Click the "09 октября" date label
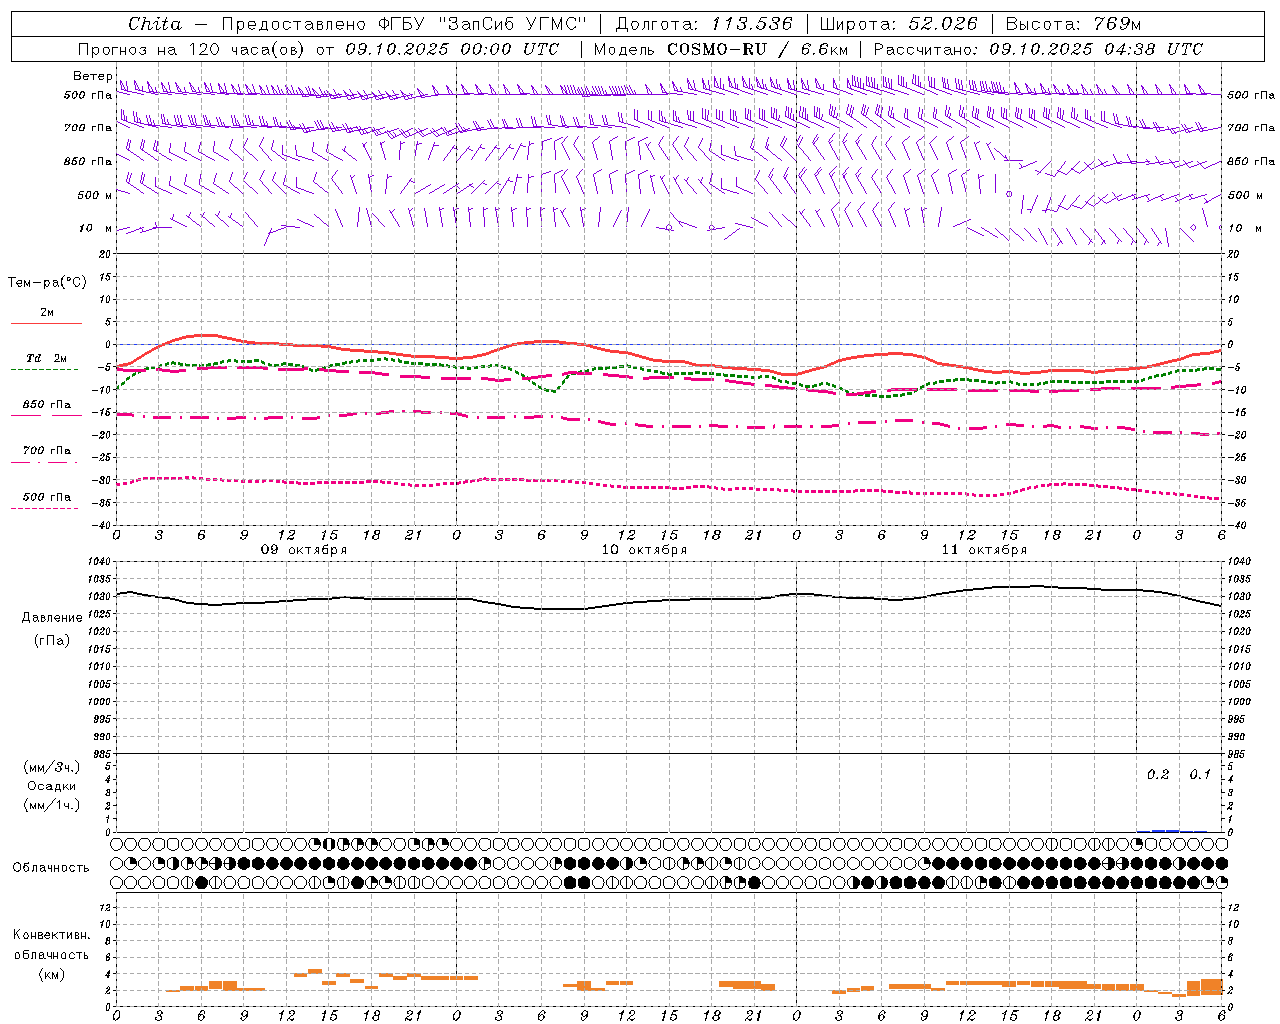Viewport: 1280px width, 1024px height. [304, 550]
